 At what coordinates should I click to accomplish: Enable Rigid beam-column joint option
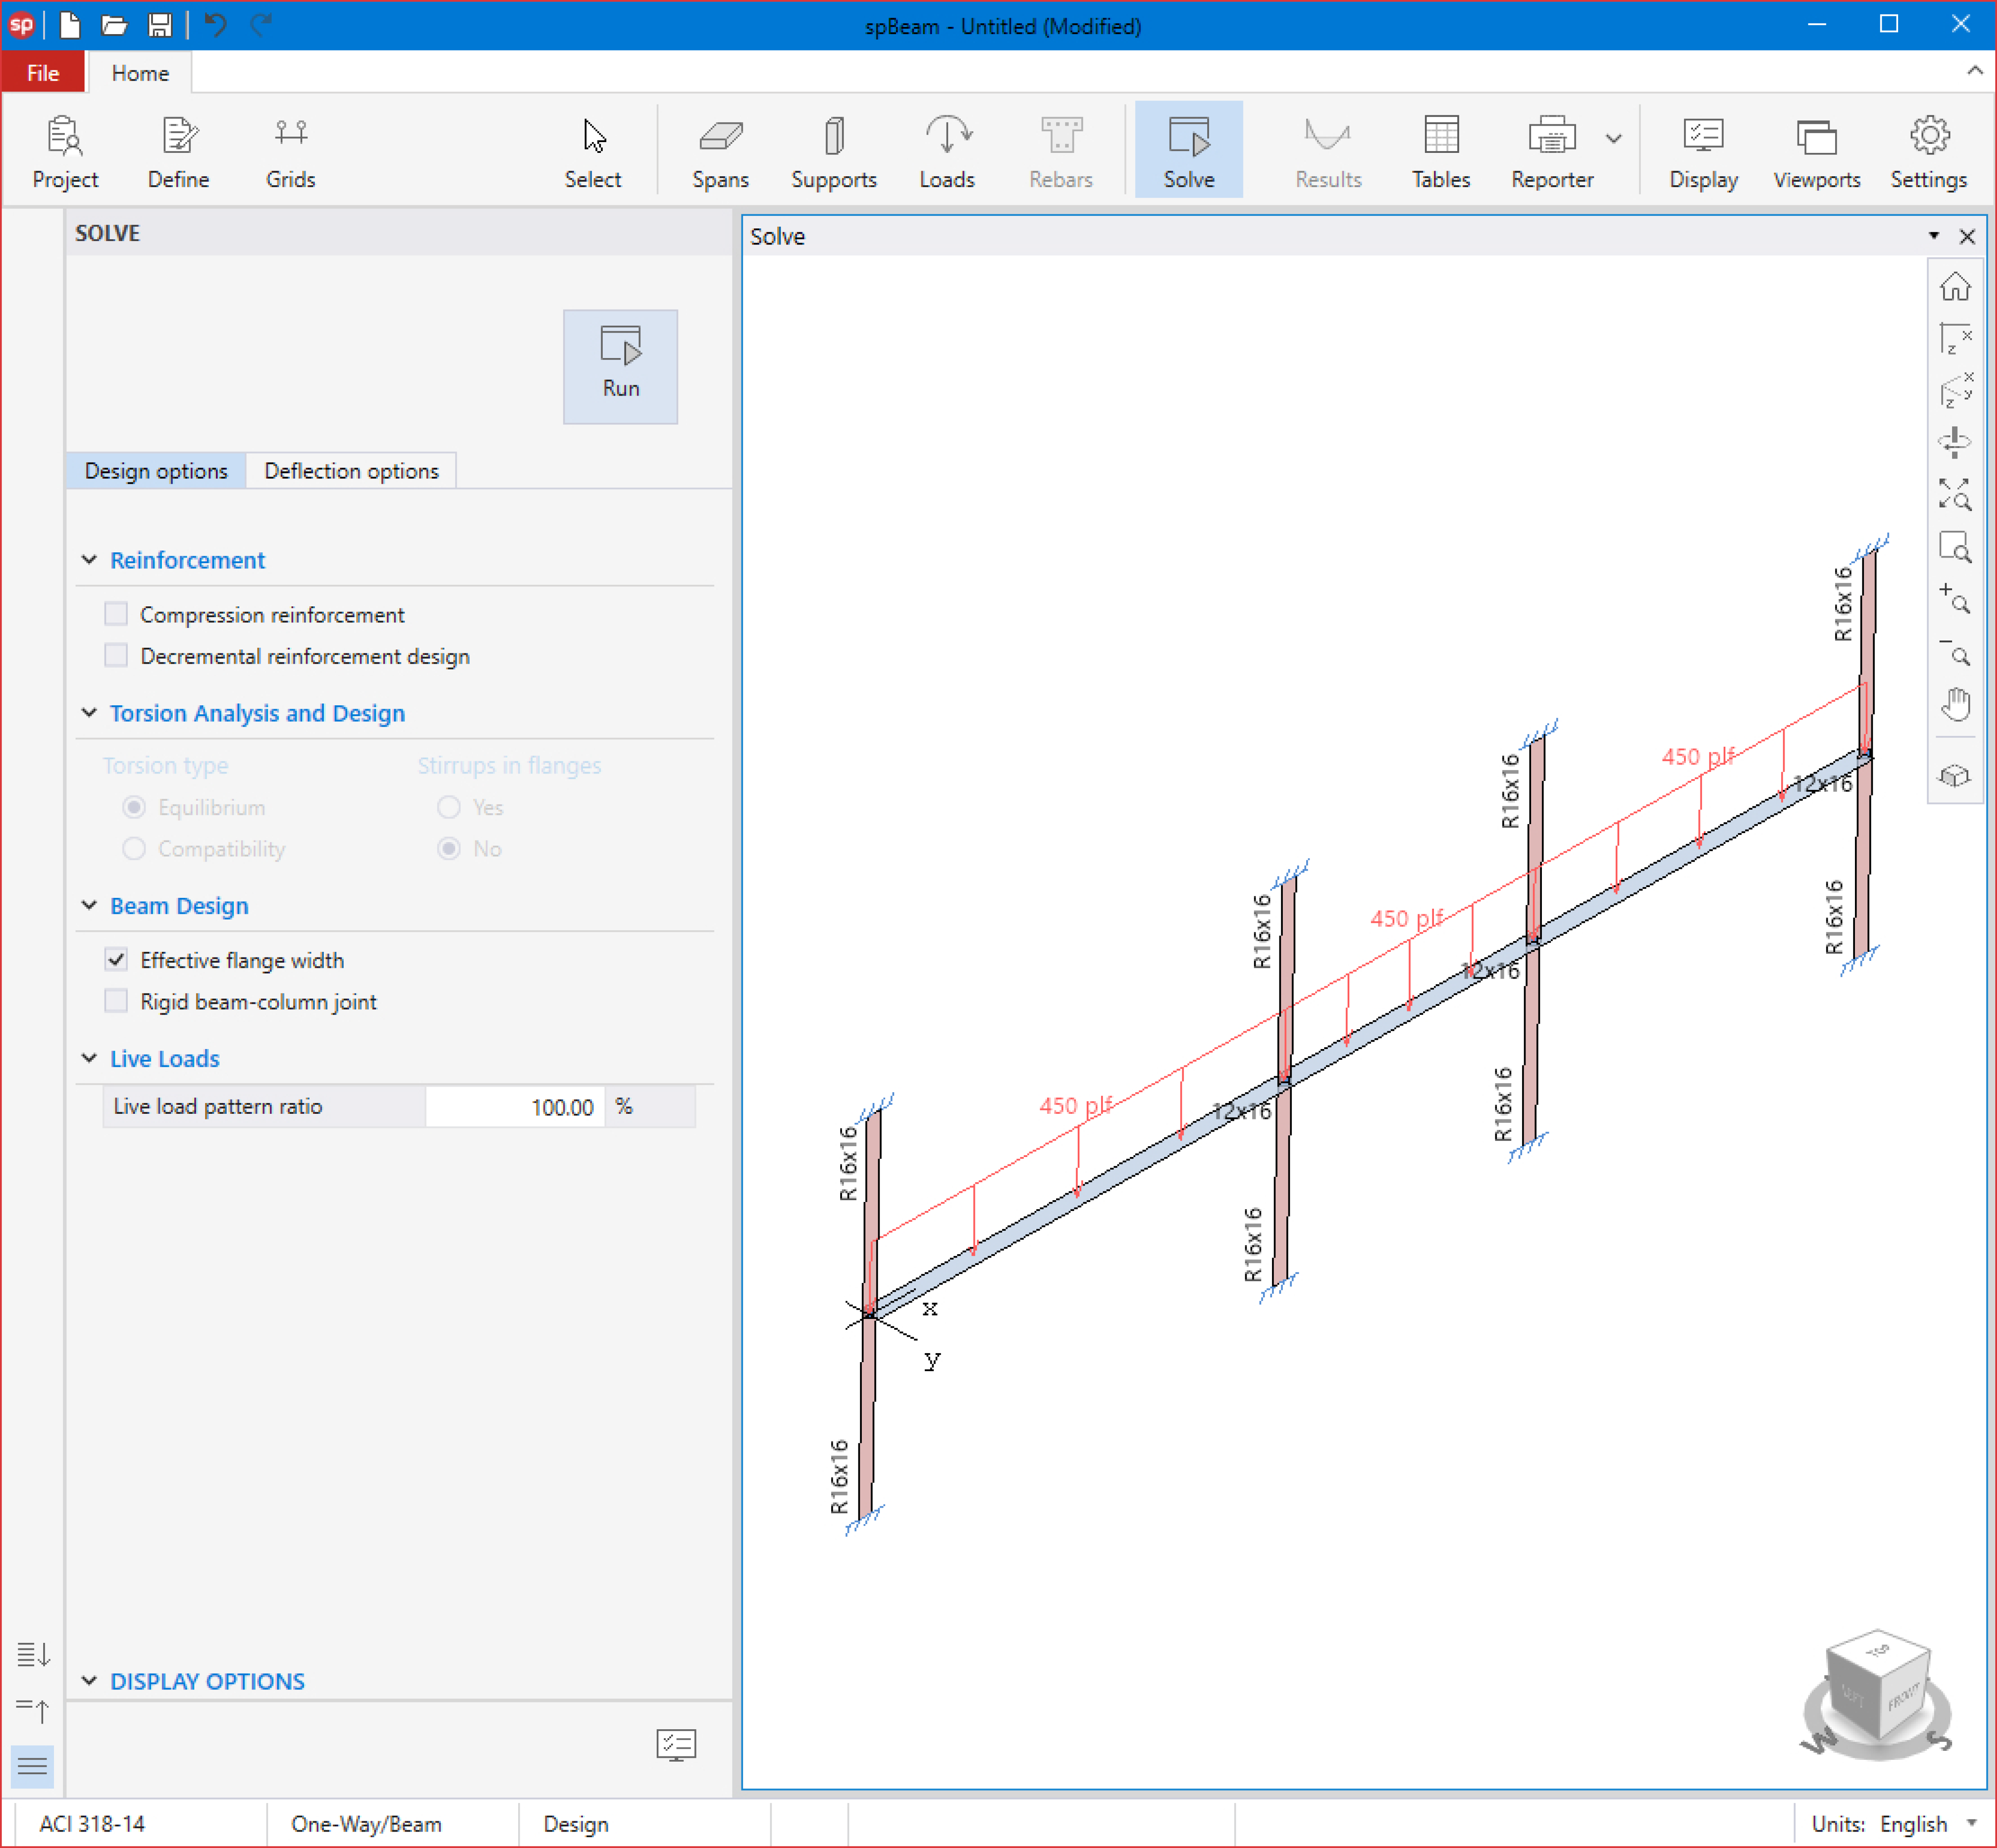click(x=117, y=1001)
